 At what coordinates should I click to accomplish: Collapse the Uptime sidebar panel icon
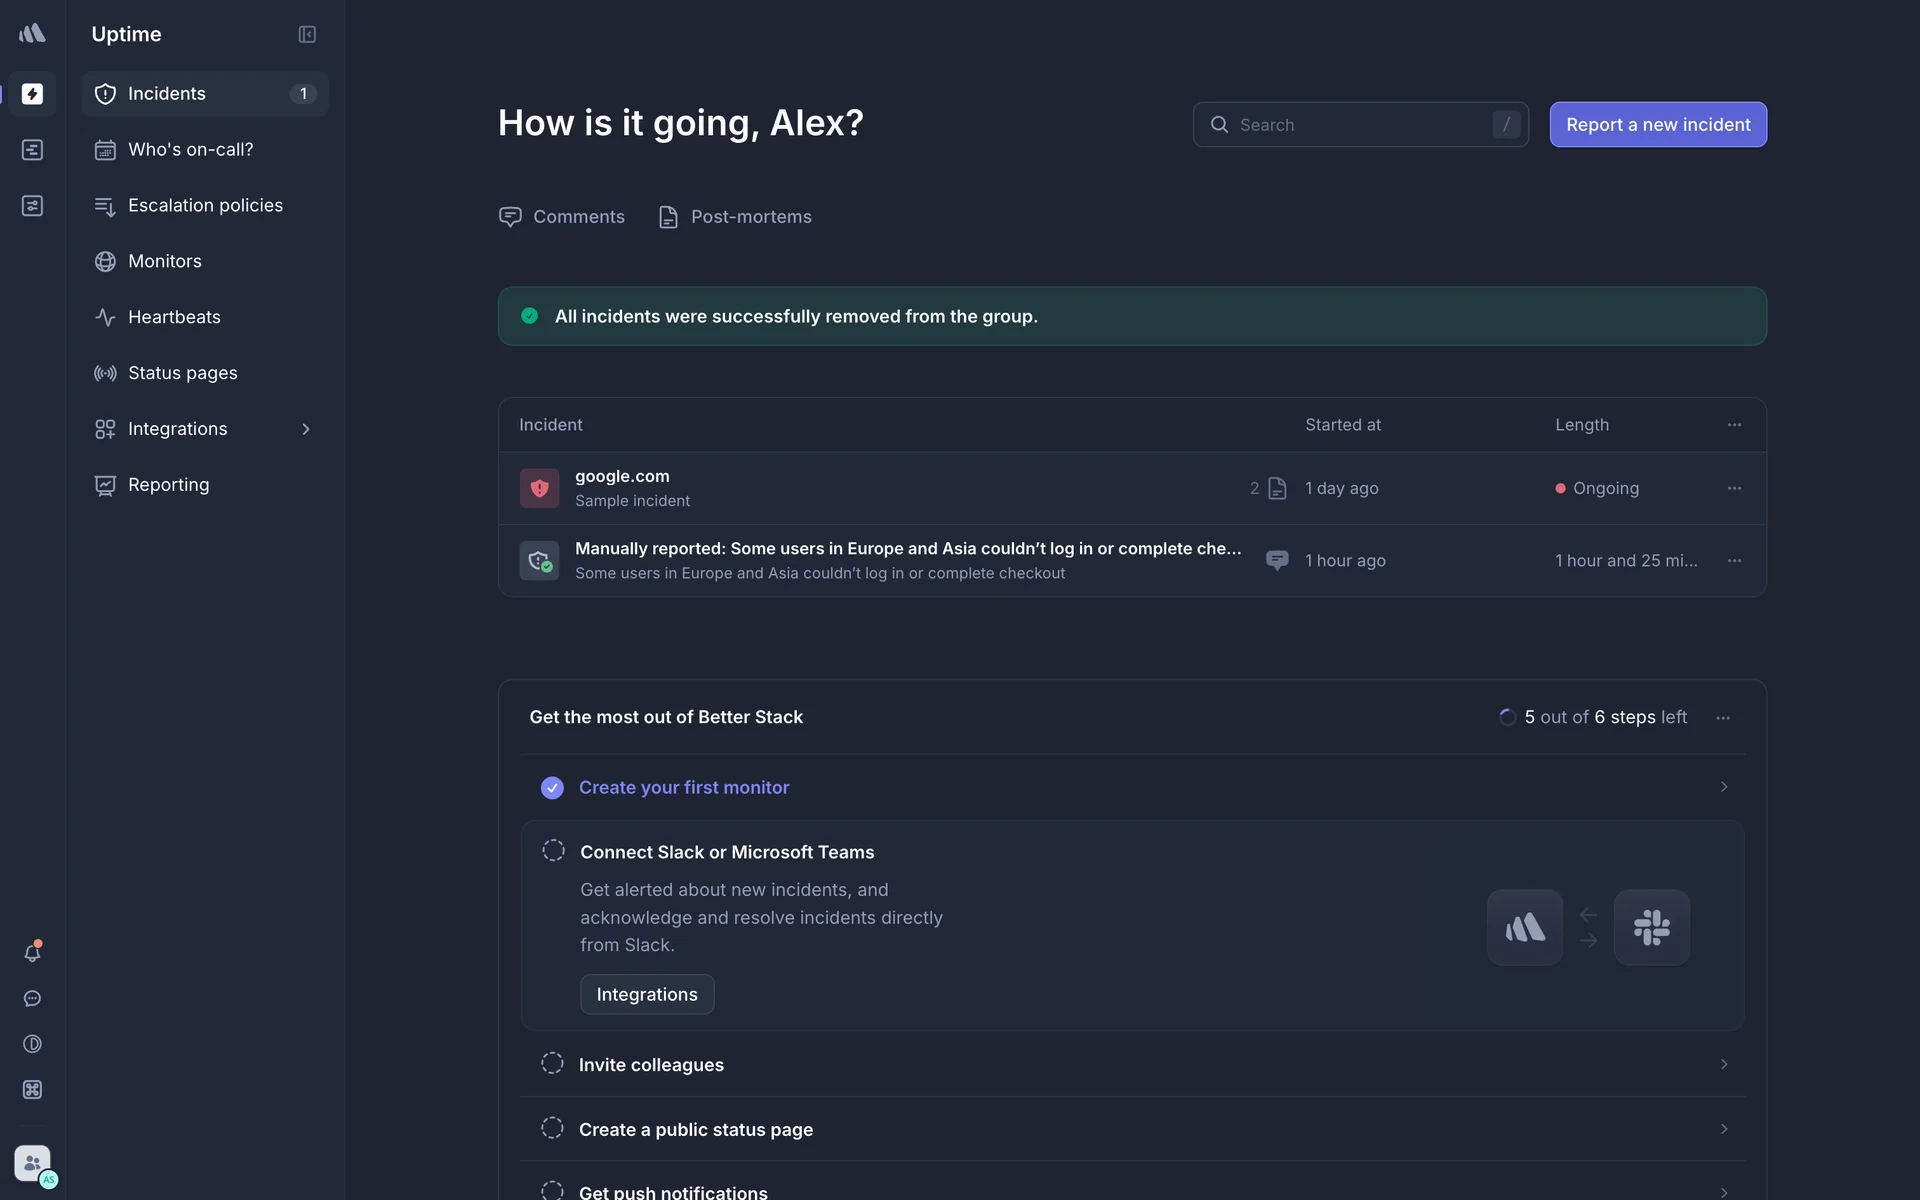(307, 34)
